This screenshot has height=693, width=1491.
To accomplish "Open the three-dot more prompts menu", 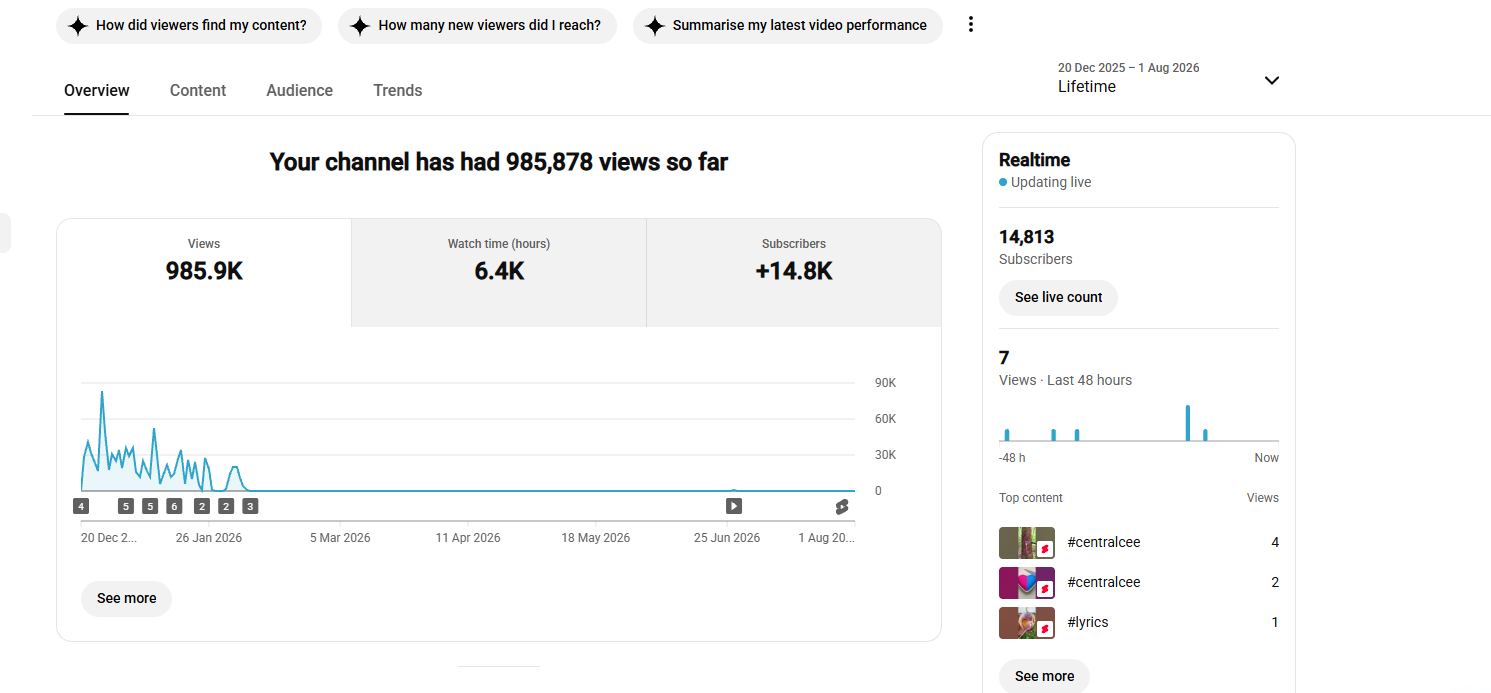I will coord(970,25).
